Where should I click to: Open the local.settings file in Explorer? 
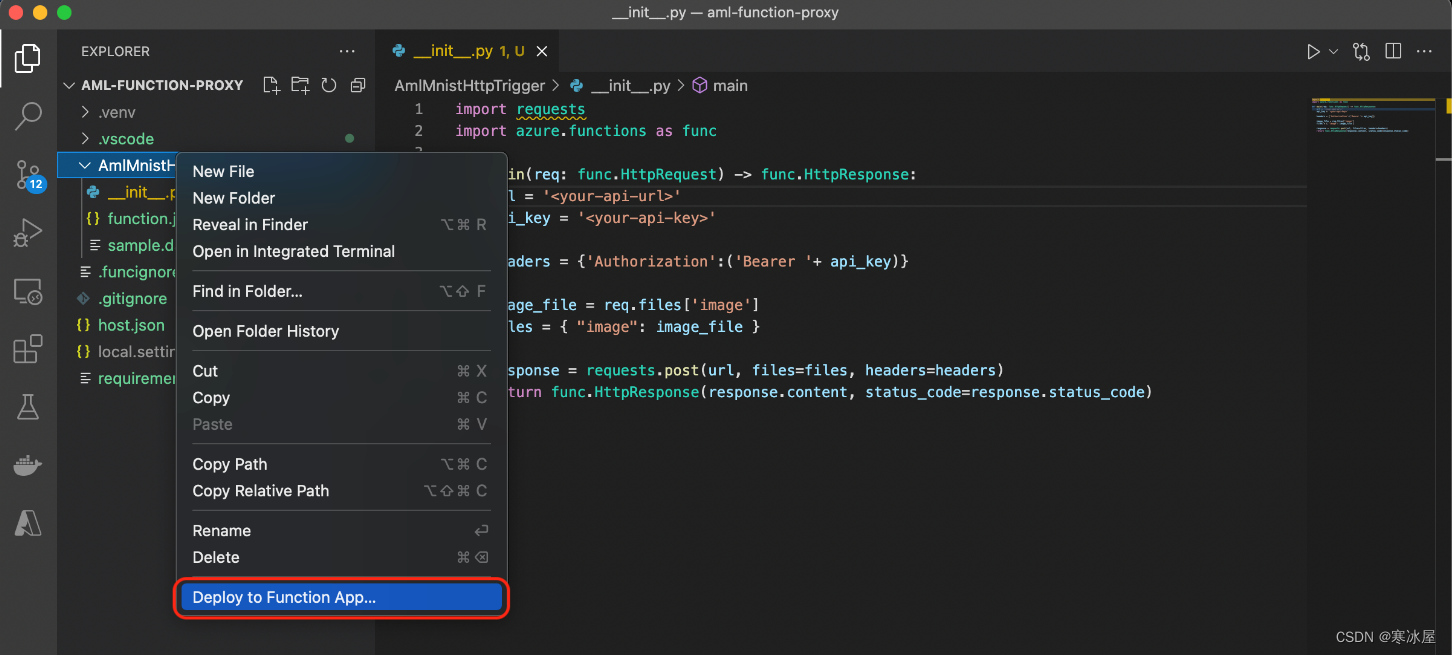point(127,352)
